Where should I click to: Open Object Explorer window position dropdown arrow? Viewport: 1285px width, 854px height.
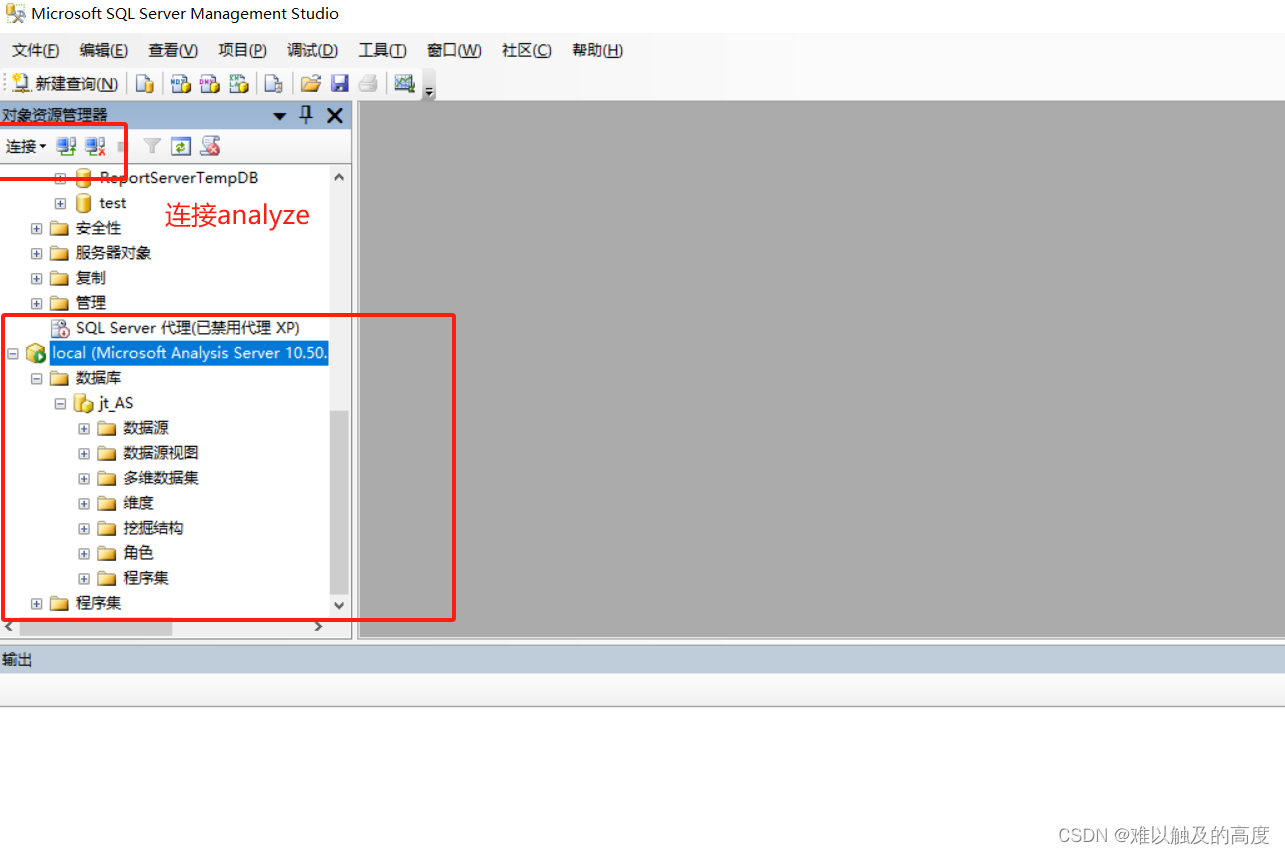coord(280,116)
